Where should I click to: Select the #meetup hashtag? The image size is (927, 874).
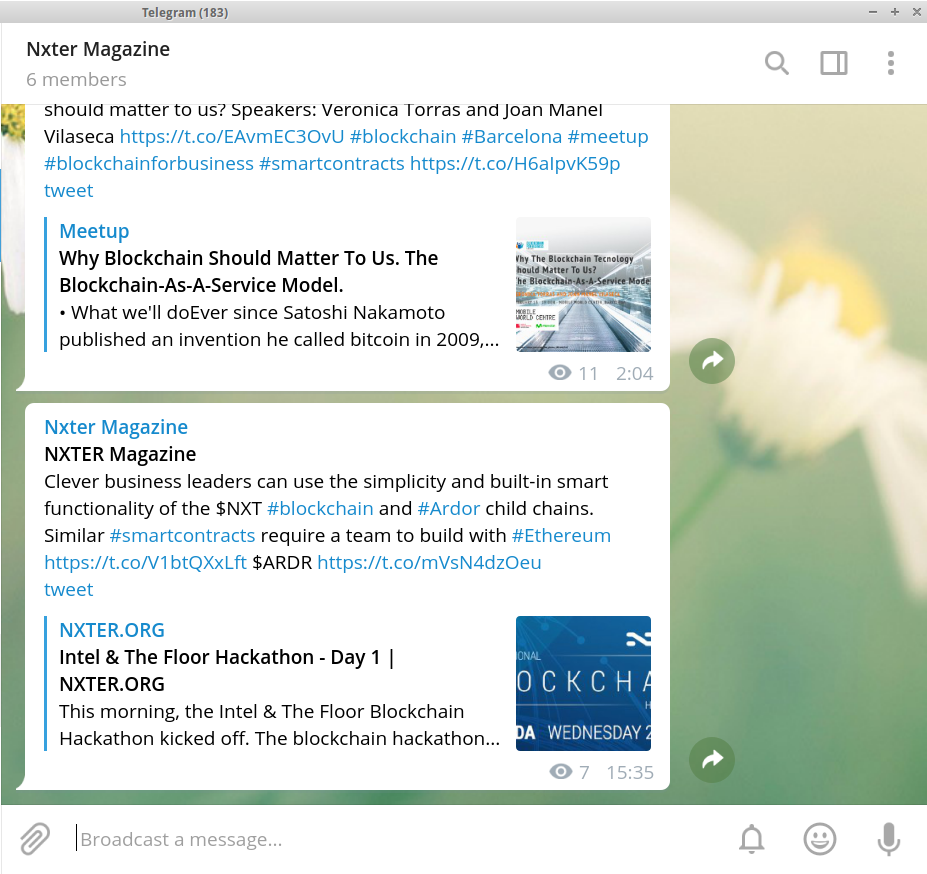[x=608, y=137]
